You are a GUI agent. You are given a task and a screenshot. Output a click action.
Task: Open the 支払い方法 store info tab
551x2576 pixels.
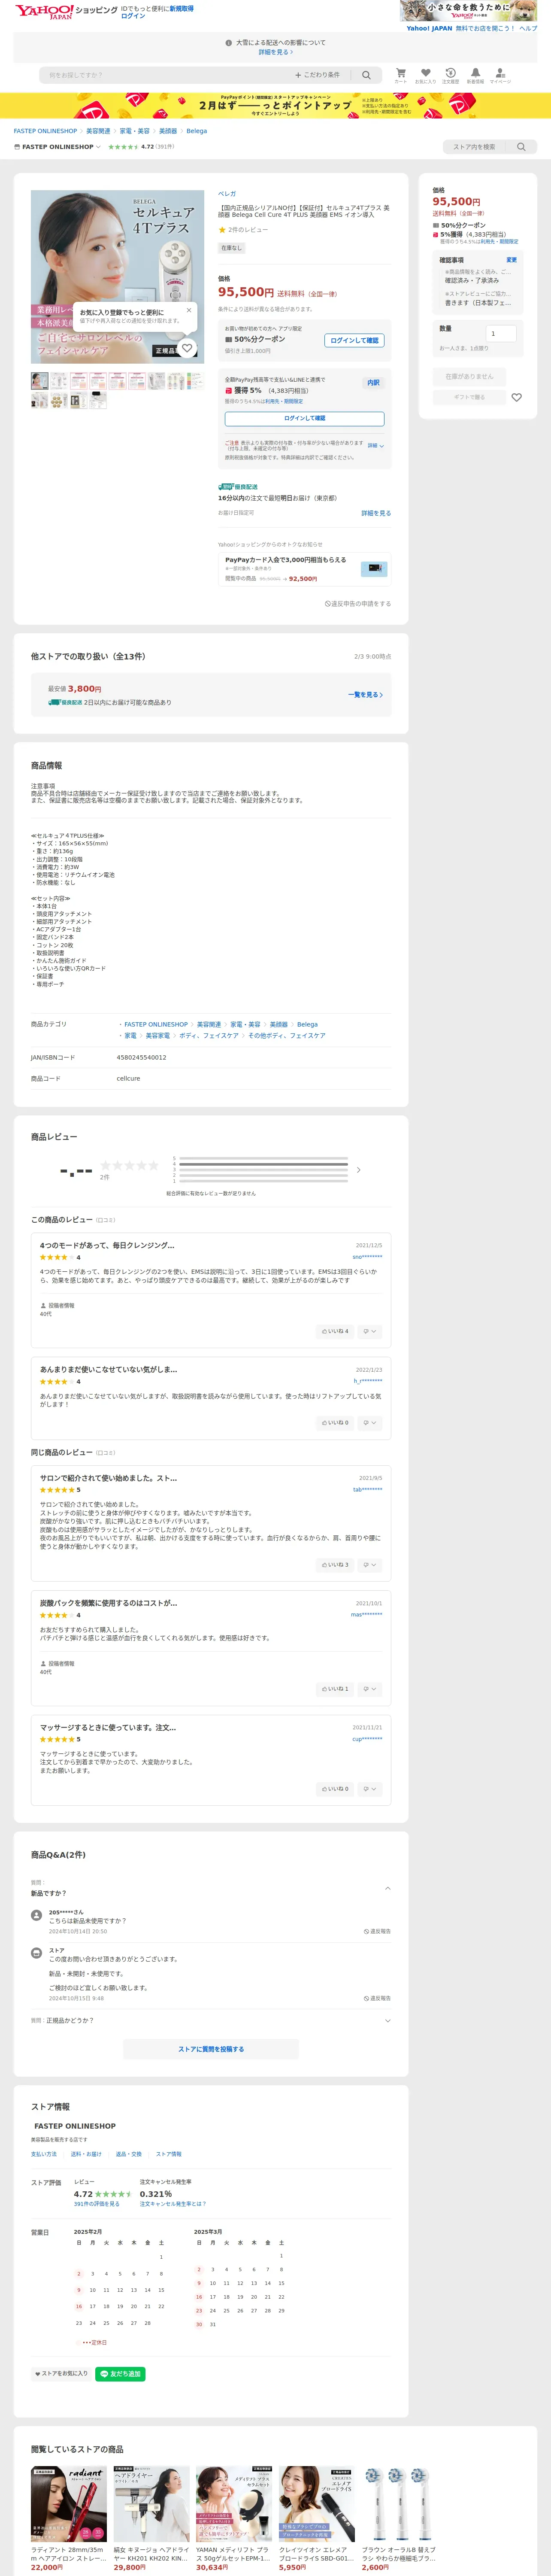coord(44,2154)
